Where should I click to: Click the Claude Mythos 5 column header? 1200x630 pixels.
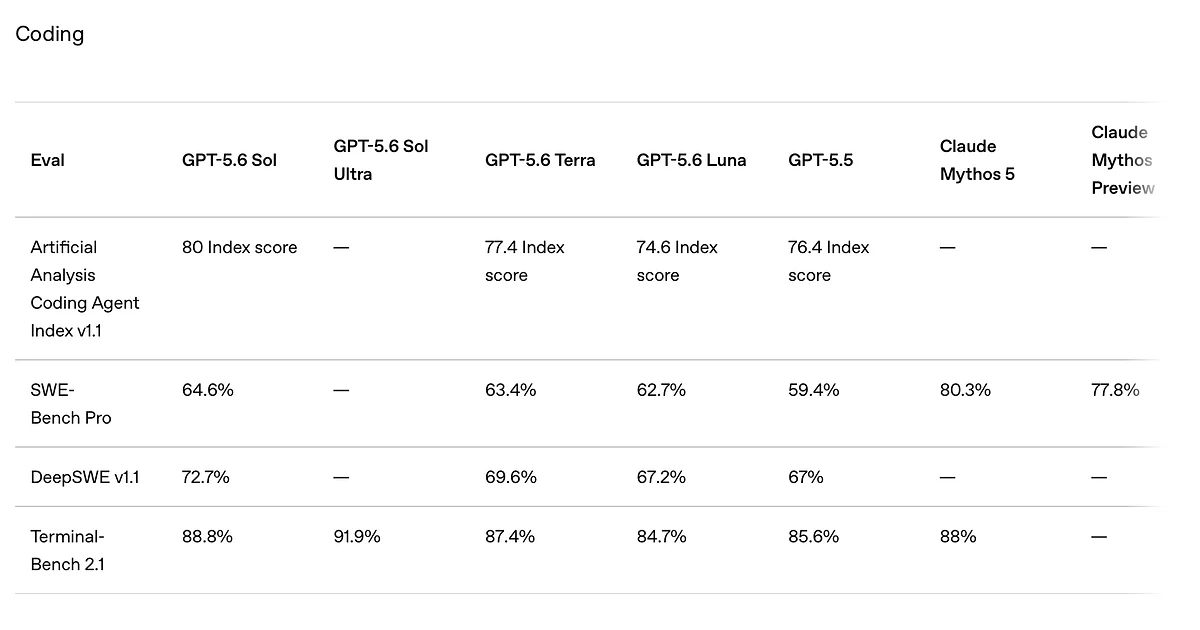(977, 160)
